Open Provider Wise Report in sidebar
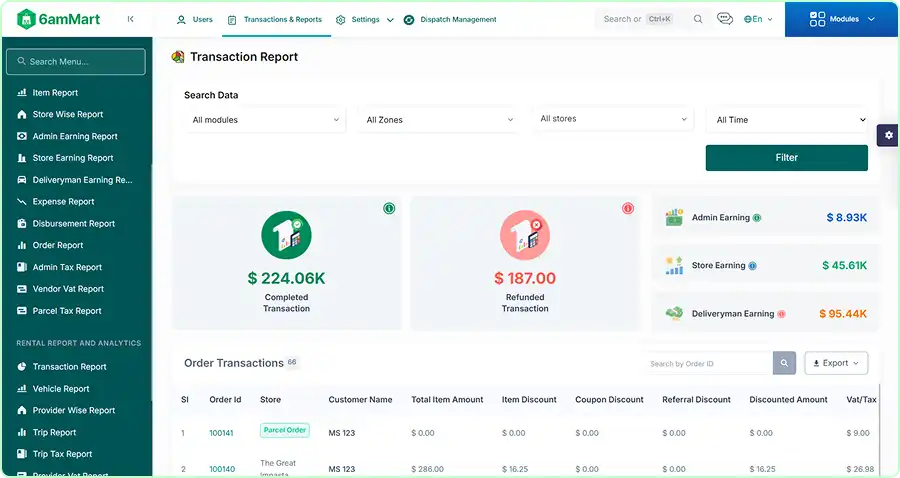This screenshot has width=900, height=478. (x=76, y=410)
